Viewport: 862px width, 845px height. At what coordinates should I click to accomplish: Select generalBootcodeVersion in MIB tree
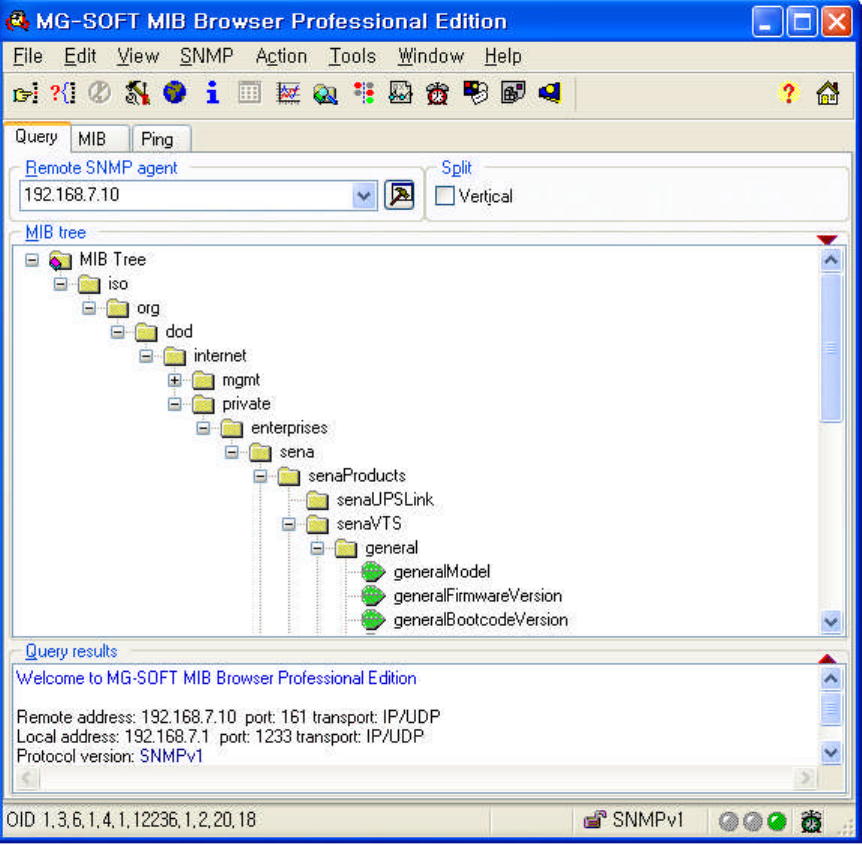tap(480, 620)
